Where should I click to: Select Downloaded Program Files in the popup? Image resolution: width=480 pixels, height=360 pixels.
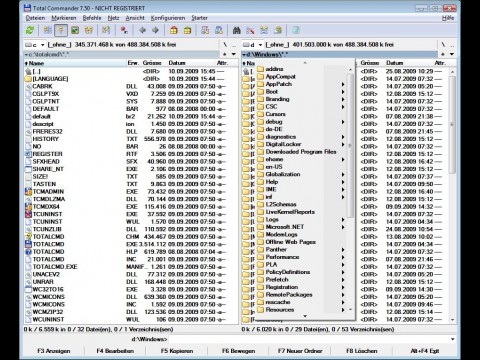pos(302,152)
